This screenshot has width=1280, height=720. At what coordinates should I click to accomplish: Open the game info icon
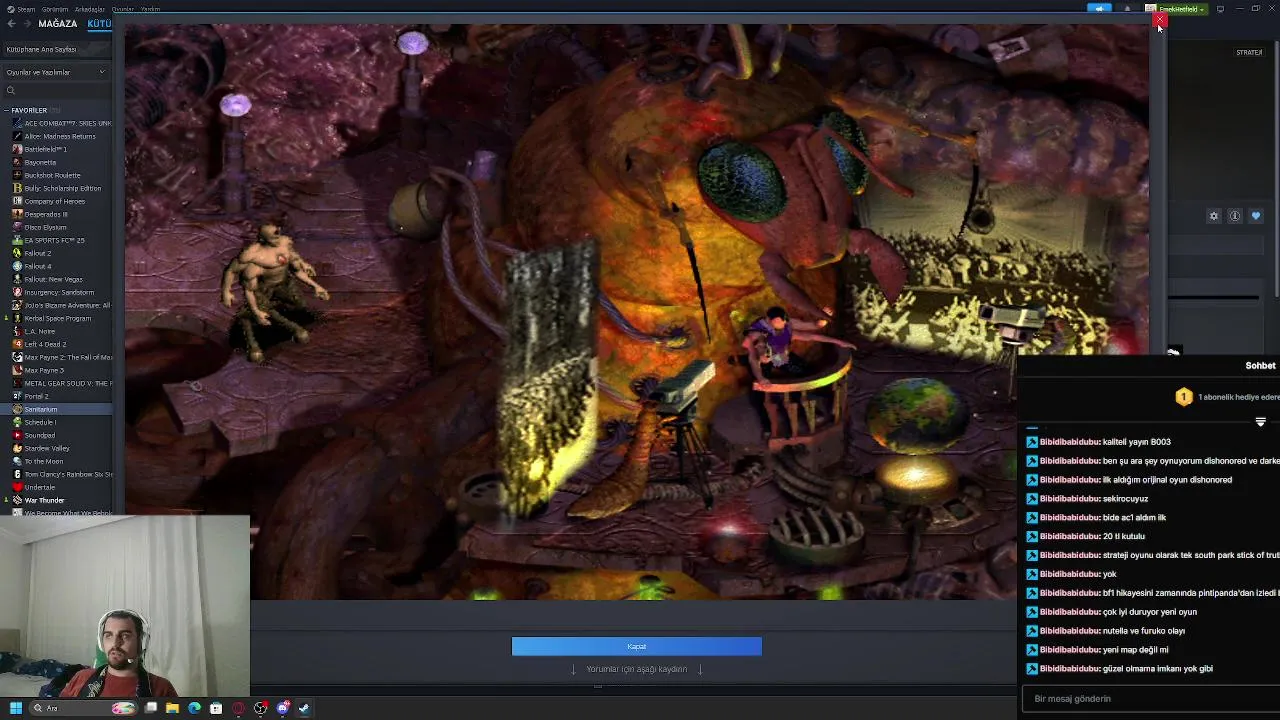(1235, 216)
